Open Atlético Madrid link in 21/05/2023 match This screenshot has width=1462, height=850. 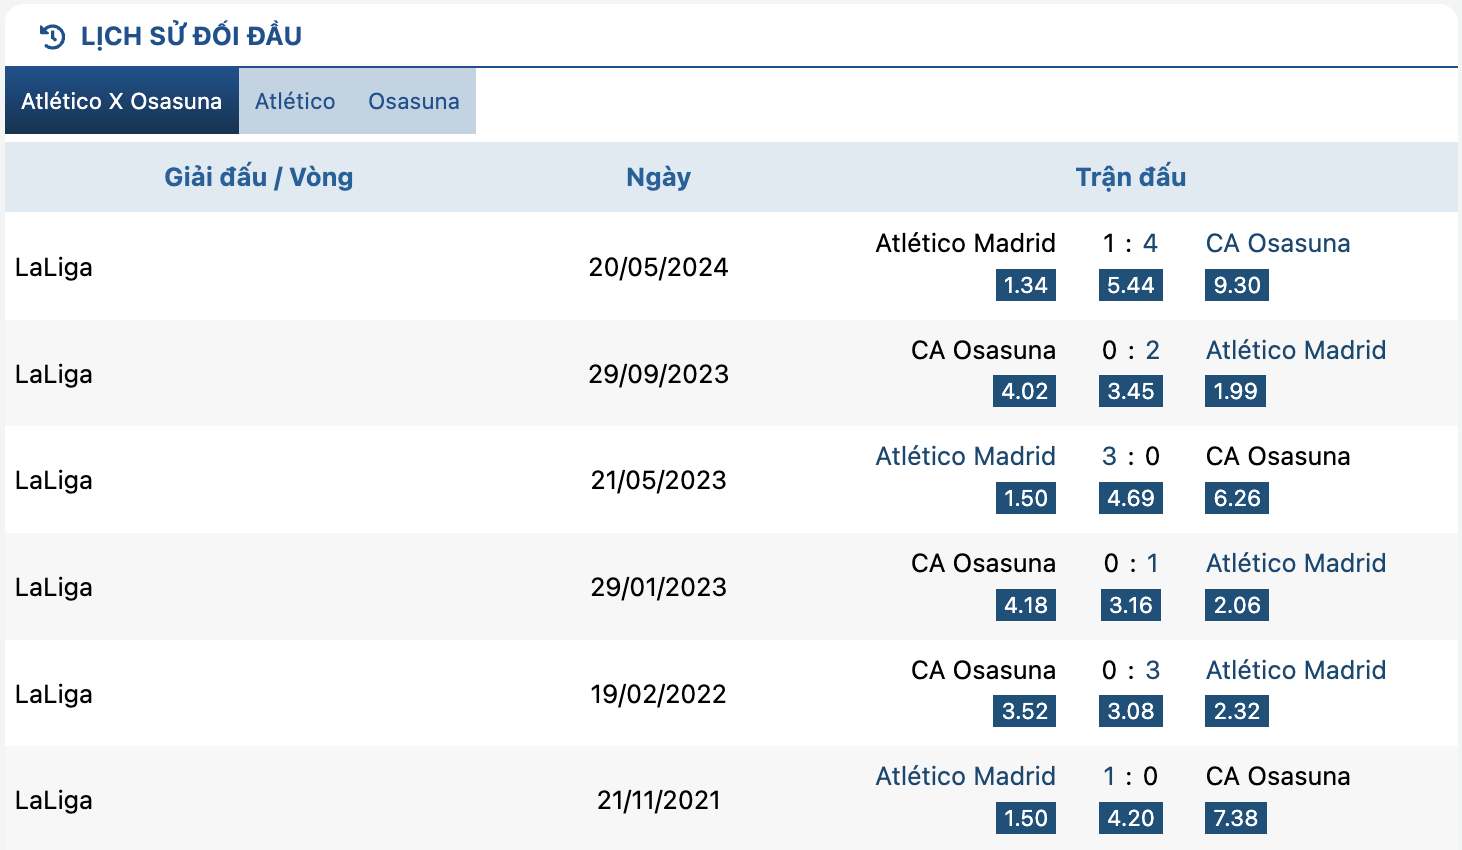[966, 456]
